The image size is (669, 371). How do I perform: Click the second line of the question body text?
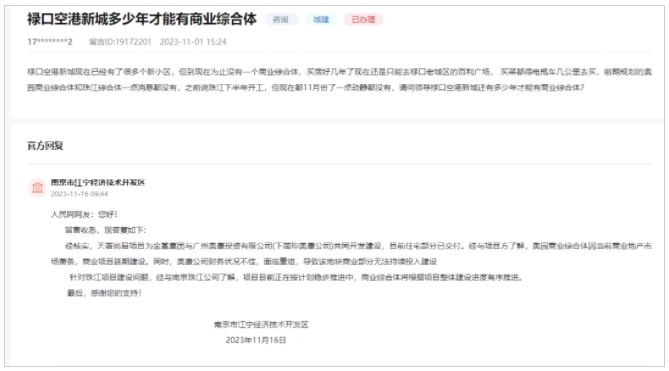[305, 88]
